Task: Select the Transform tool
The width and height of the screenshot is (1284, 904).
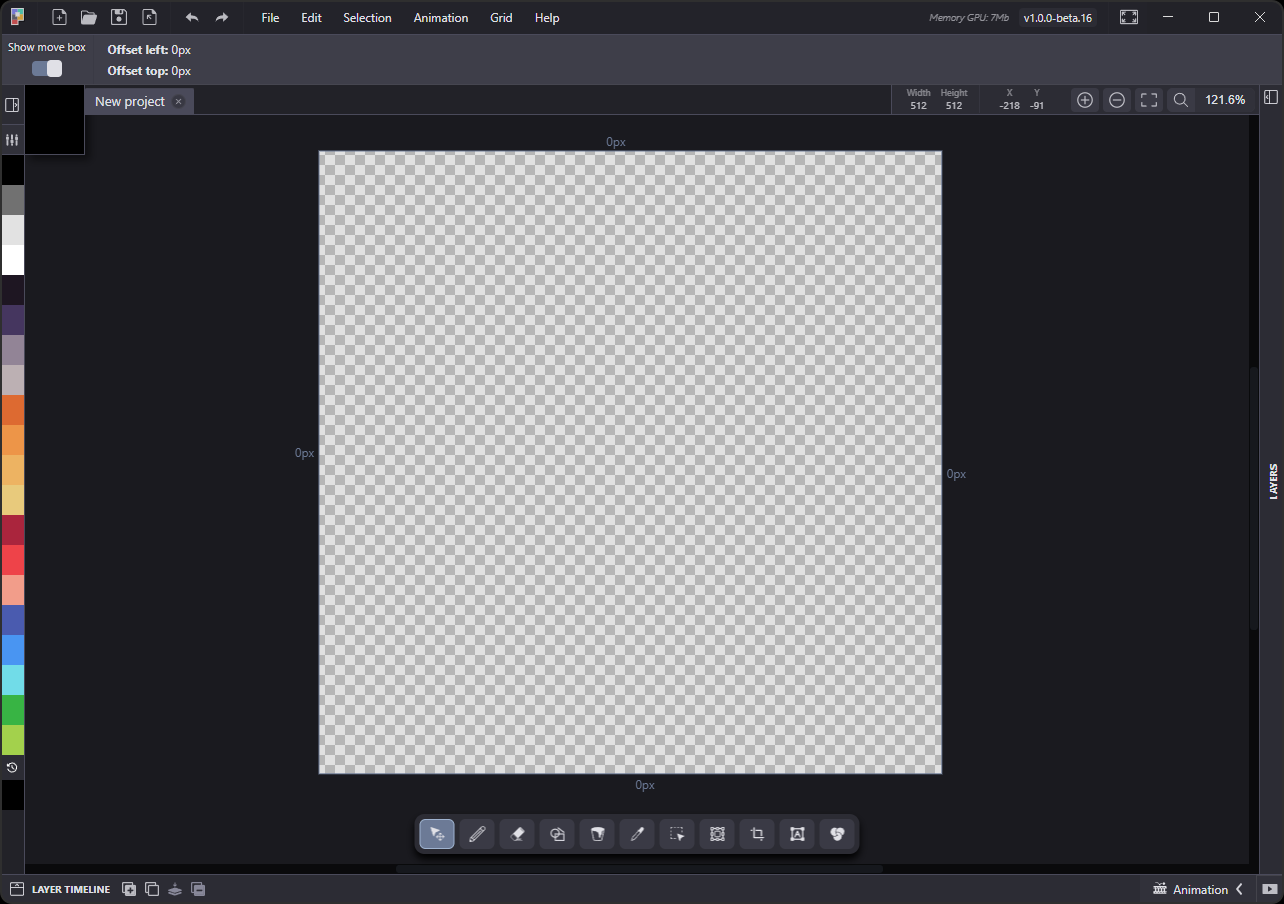Action: pos(717,834)
